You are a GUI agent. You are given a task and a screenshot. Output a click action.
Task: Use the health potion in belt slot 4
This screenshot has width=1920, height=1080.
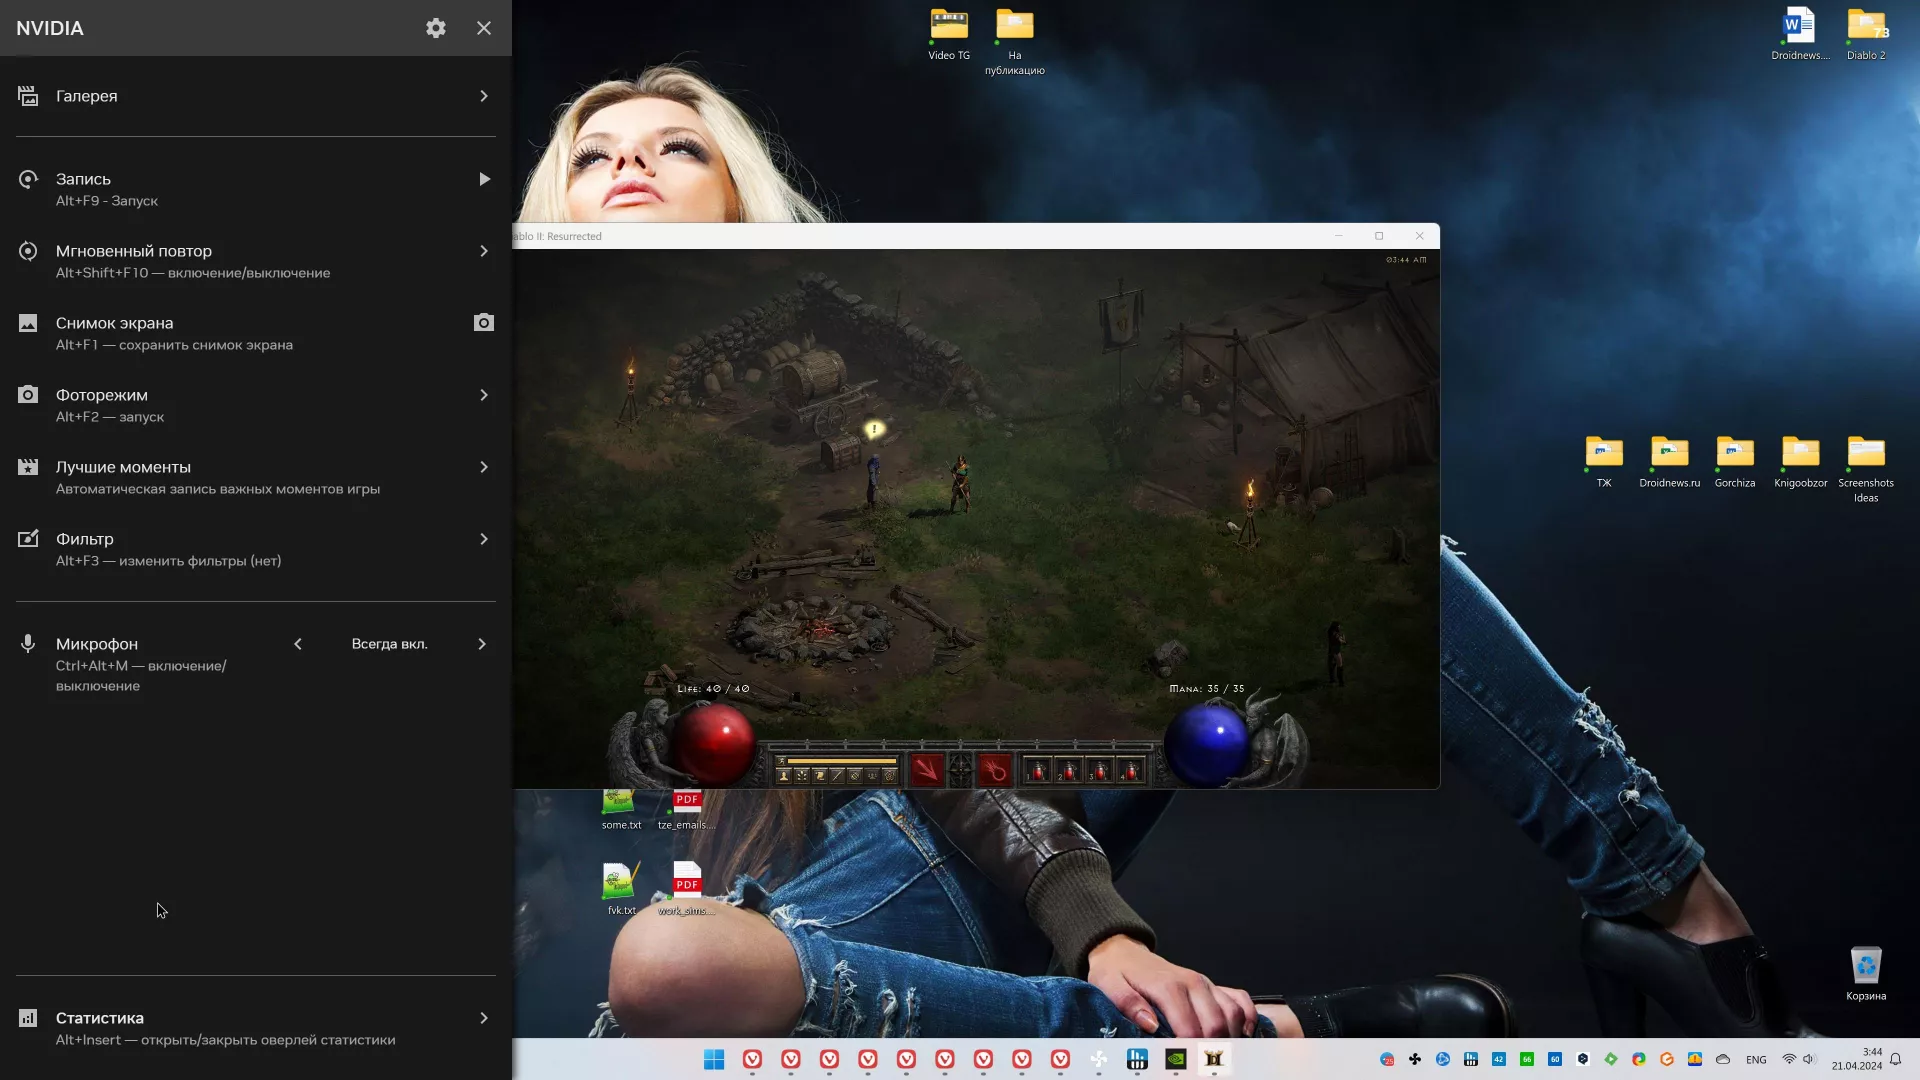pos(1130,770)
